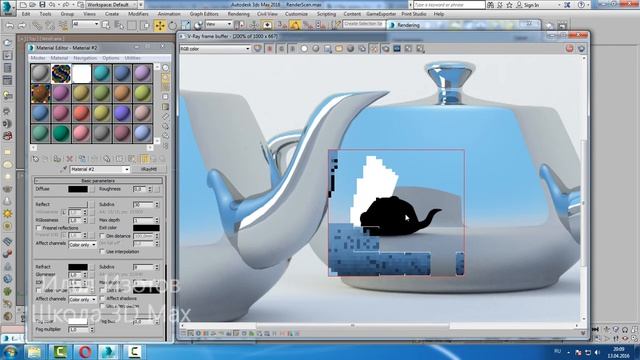Click the VRayMtl material type button
Image resolution: width=640 pixels, height=360 pixels.
coord(149,169)
